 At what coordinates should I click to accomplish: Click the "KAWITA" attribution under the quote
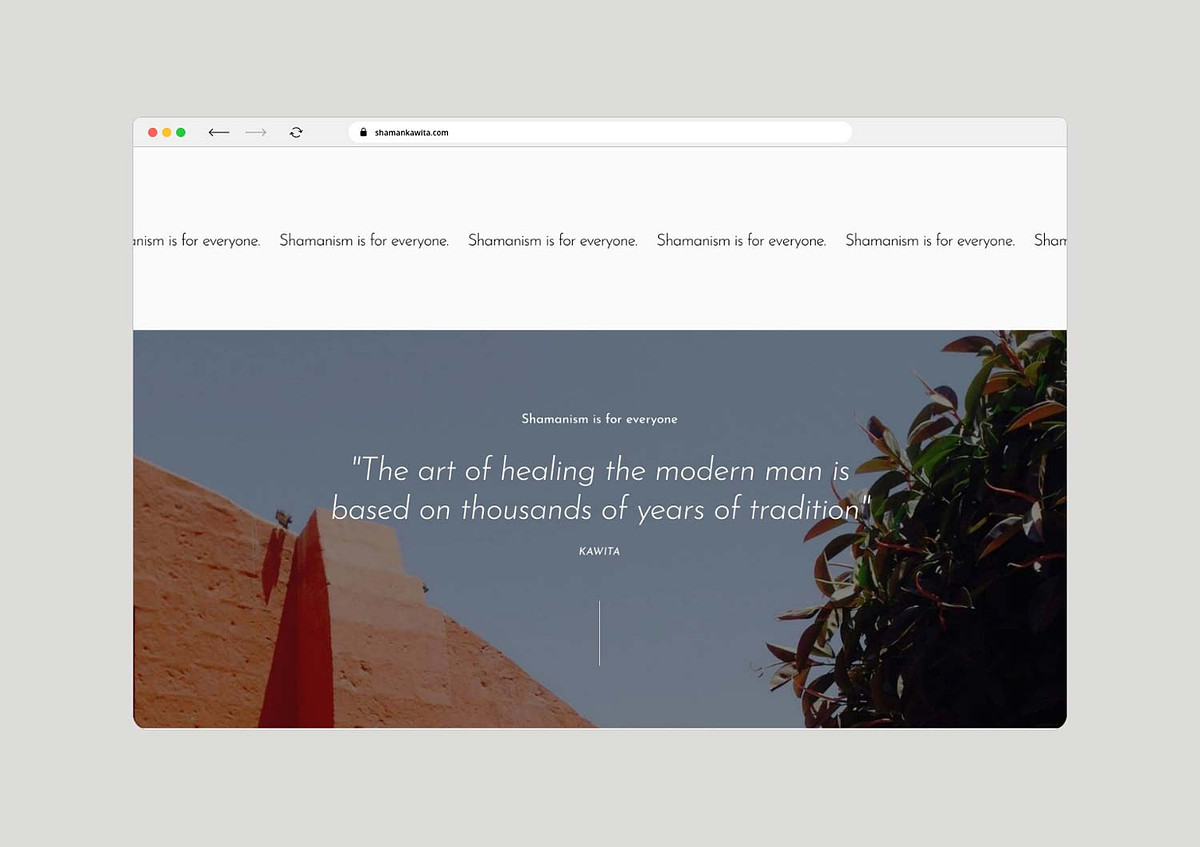(x=599, y=551)
